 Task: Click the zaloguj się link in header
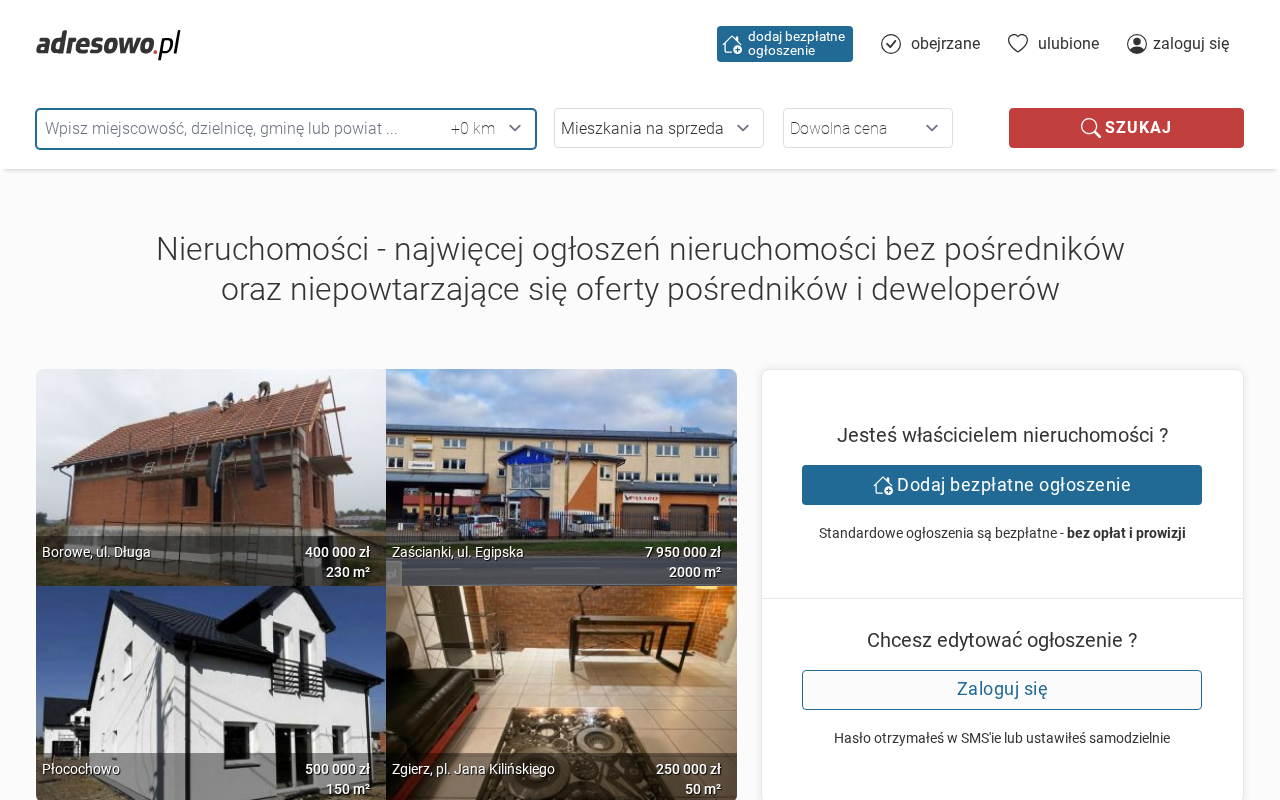1191,44
